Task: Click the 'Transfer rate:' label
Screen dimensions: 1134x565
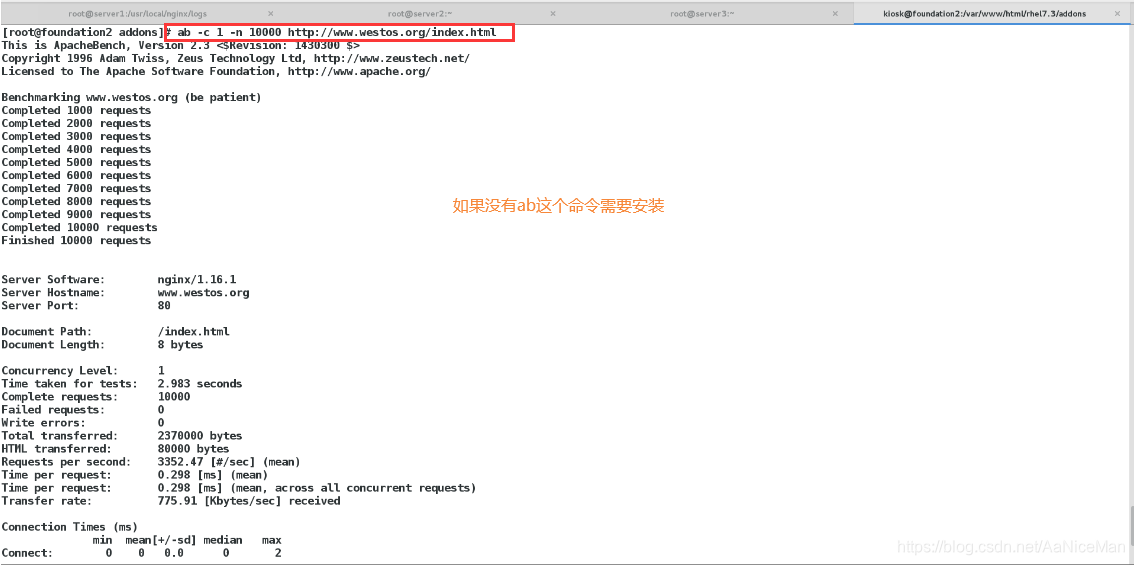Action: click(x=47, y=501)
